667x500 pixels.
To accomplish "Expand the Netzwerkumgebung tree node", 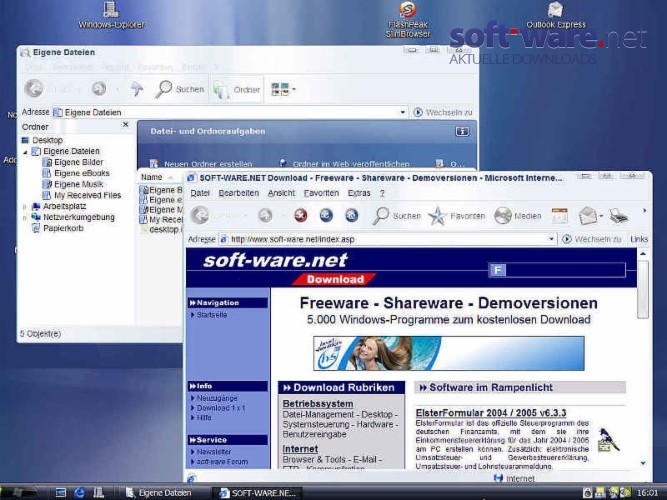I will tap(25, 217).
